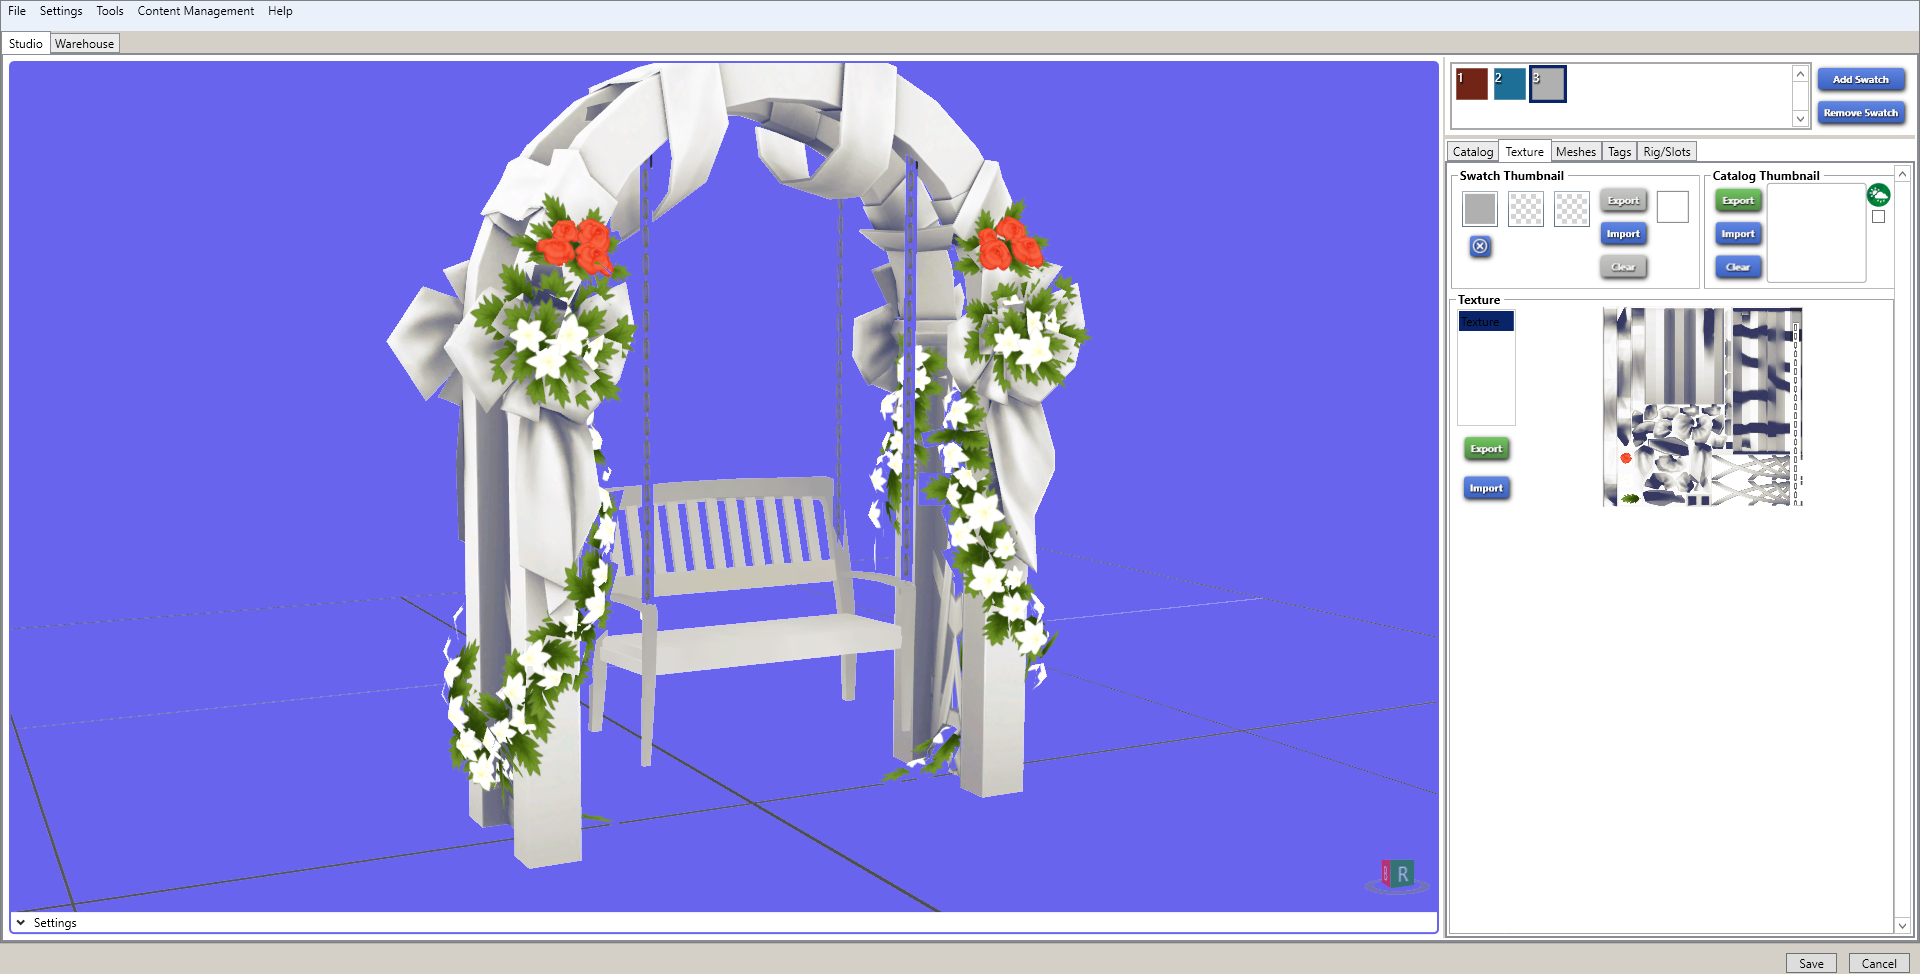The image size is (1920, 974).
Task: Click Import in Catalog Thumbnail group
Action: [1738, 234]
